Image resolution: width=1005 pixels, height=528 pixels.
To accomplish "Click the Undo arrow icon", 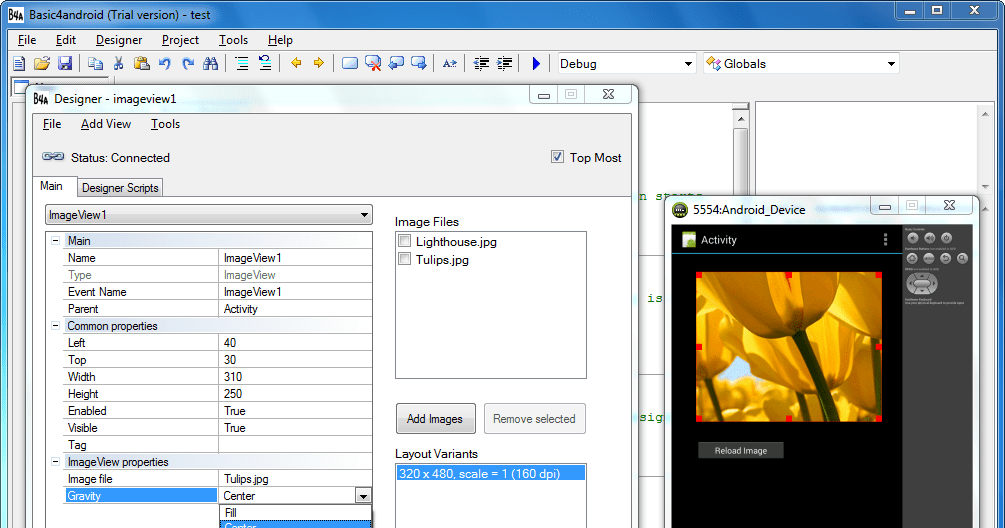I will (164, 63).
